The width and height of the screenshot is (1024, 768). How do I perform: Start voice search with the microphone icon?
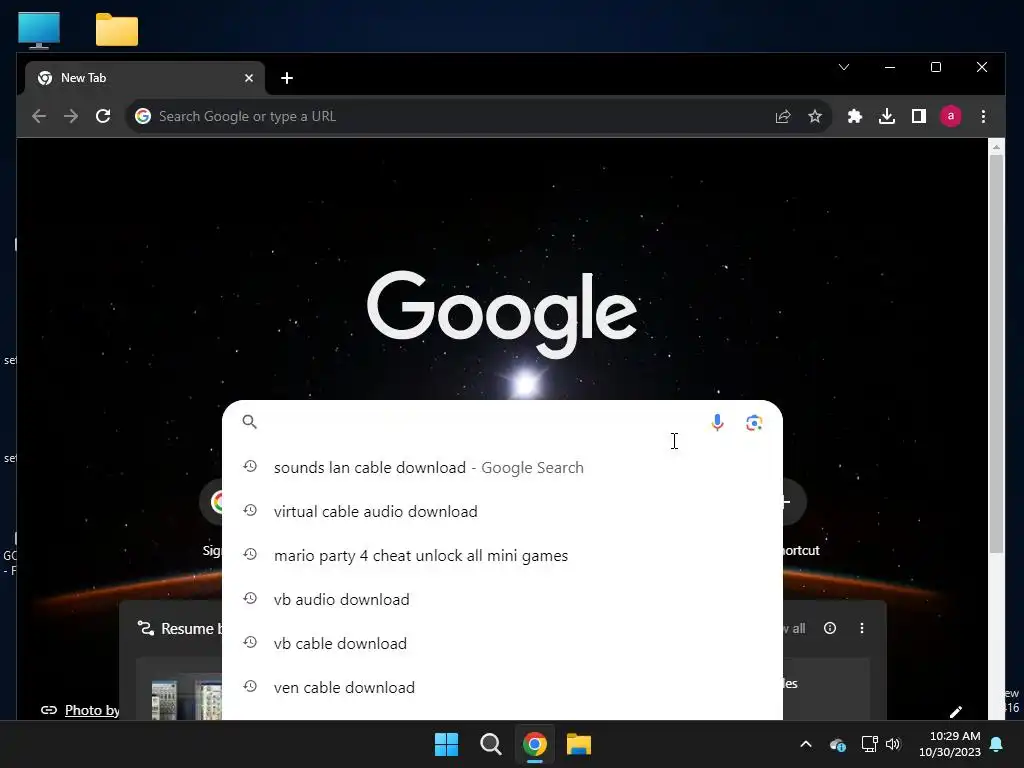coord(717,423)
